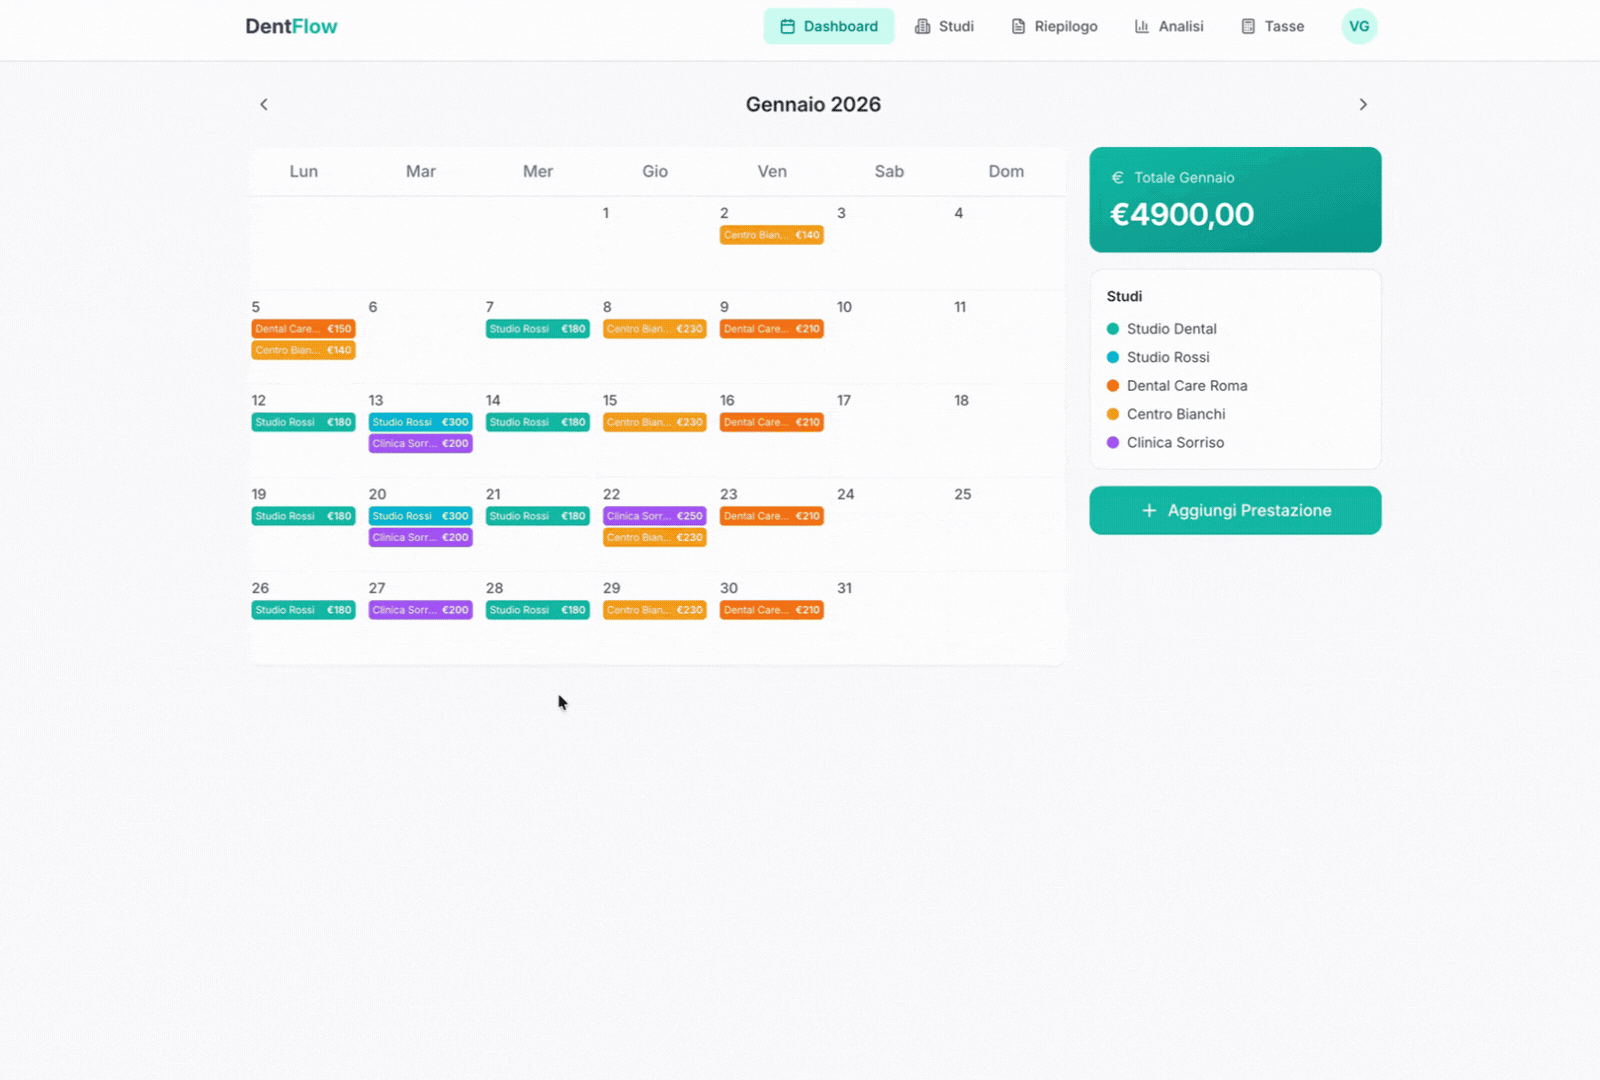Navigate to previous month with left chevron

point(263,104)
